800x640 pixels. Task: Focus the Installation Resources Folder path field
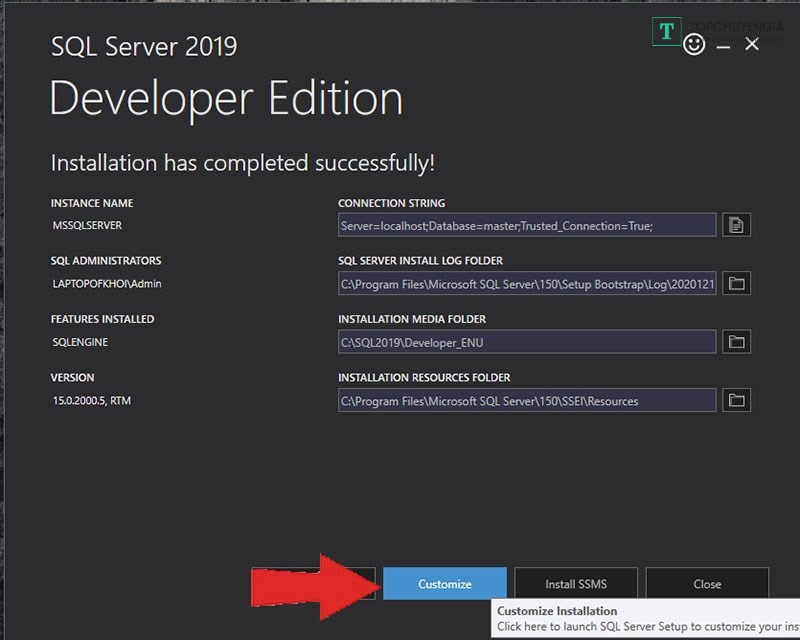point(527,401)
